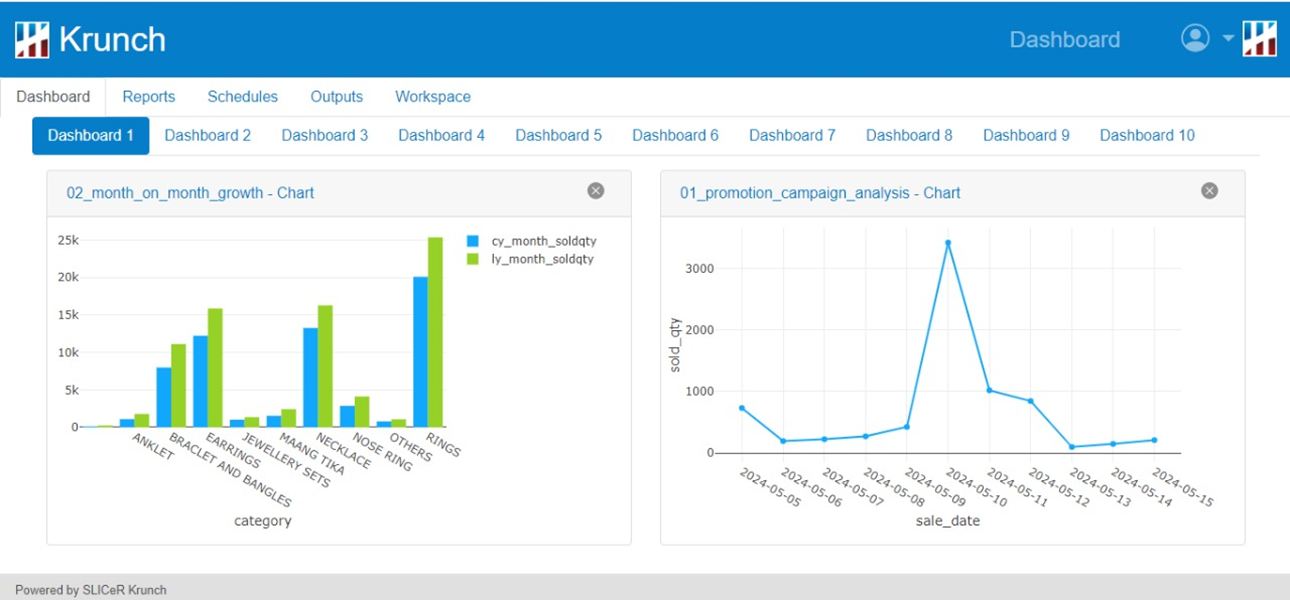Click the line chart point for 2024-05-05
Image resolution: width=1290 pixels, height=600 pixels.
click(x=742, y=408)
